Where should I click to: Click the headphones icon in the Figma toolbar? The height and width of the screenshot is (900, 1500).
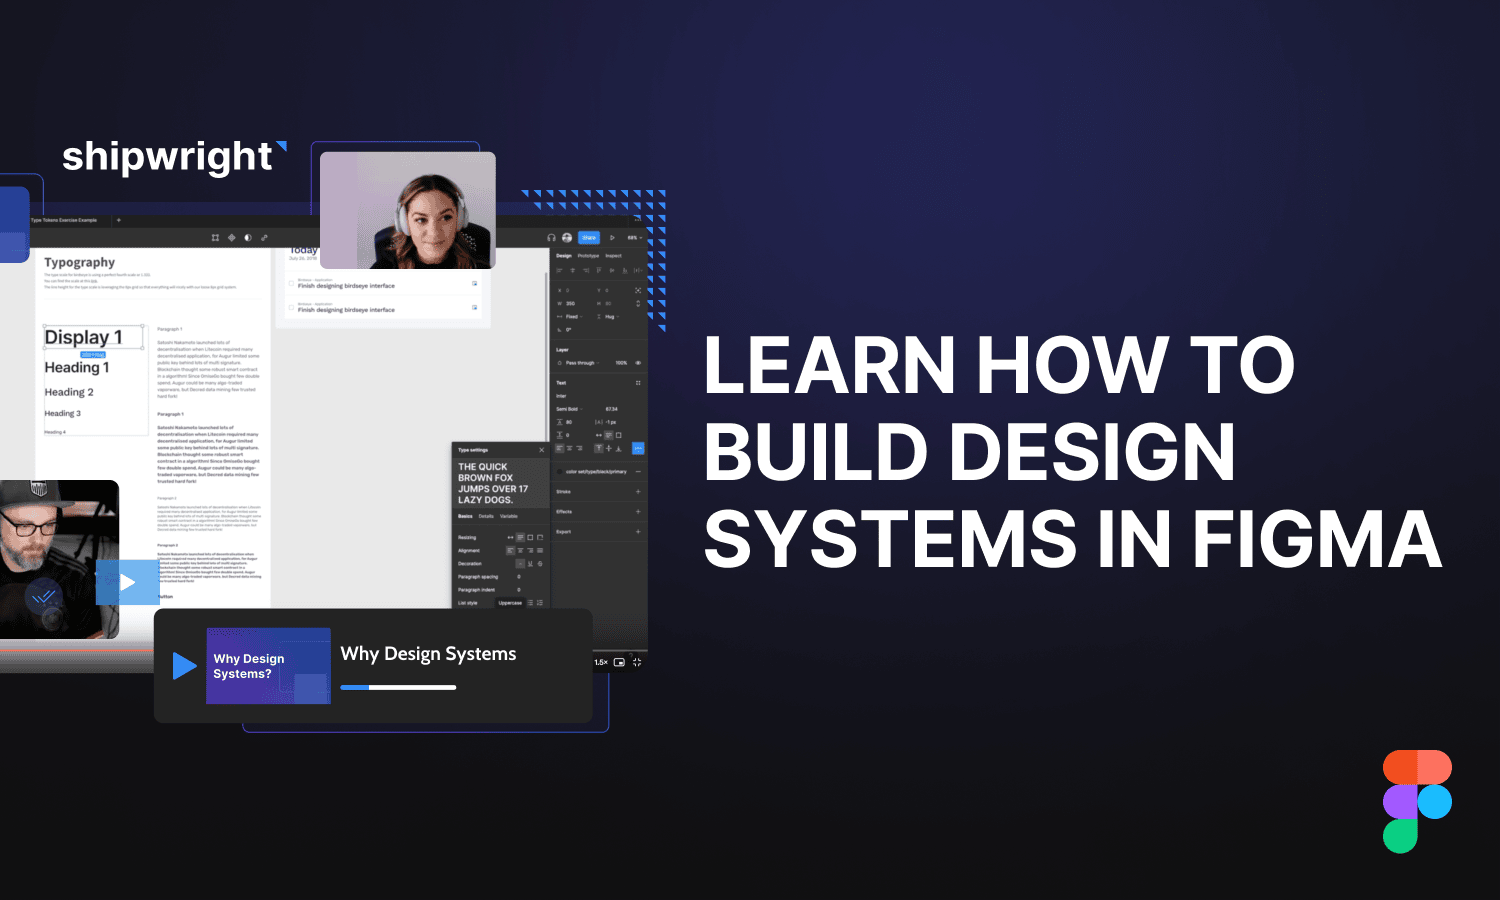tap(552, 238)
